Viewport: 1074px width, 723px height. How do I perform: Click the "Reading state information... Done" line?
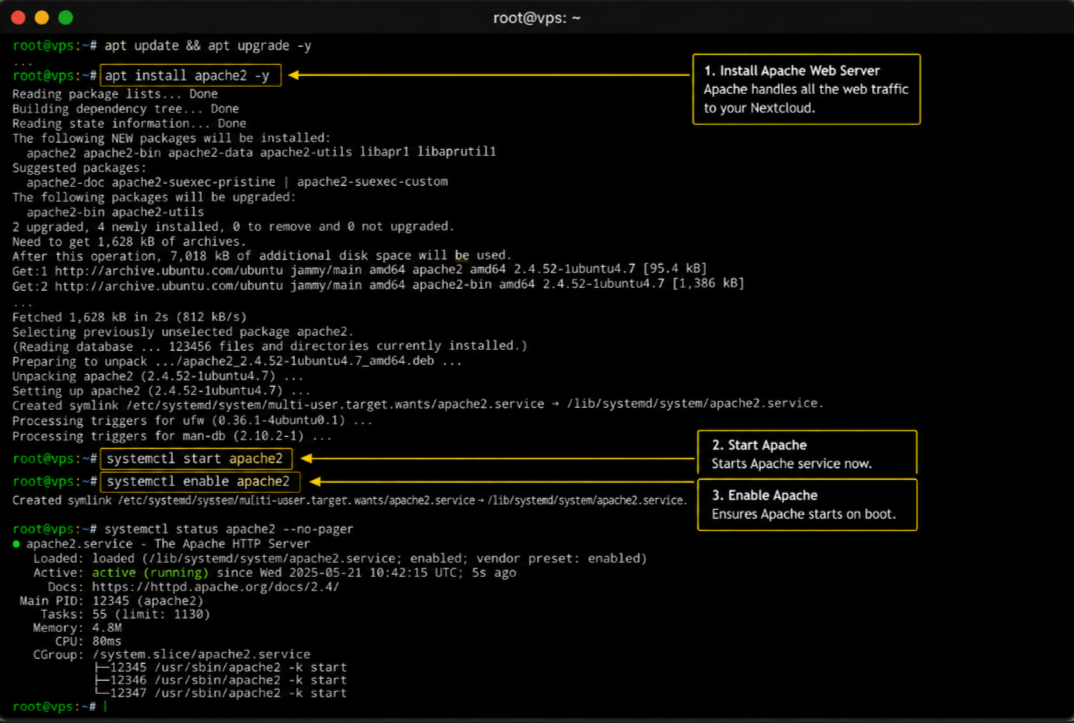(x=129, y=123)
